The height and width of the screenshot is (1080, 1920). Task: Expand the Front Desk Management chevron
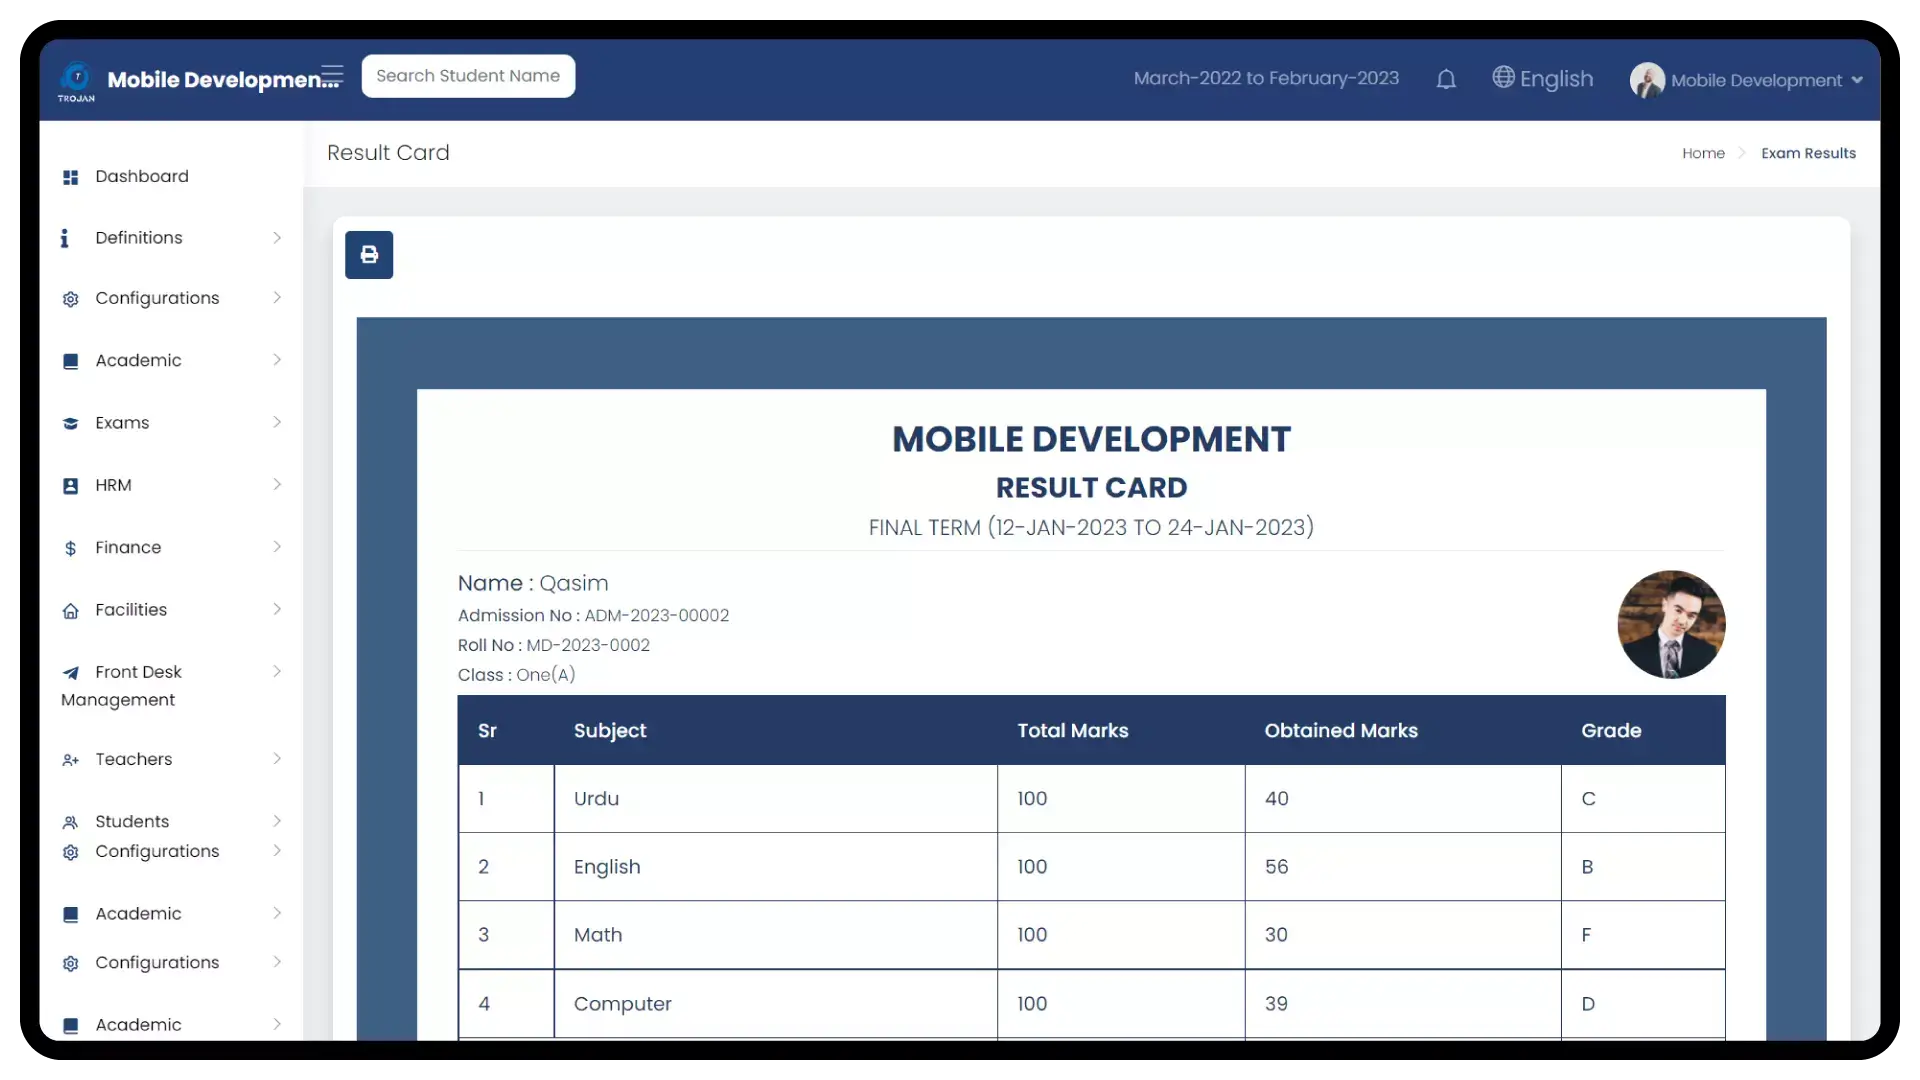pyautogui.click(x=277, y=671)
